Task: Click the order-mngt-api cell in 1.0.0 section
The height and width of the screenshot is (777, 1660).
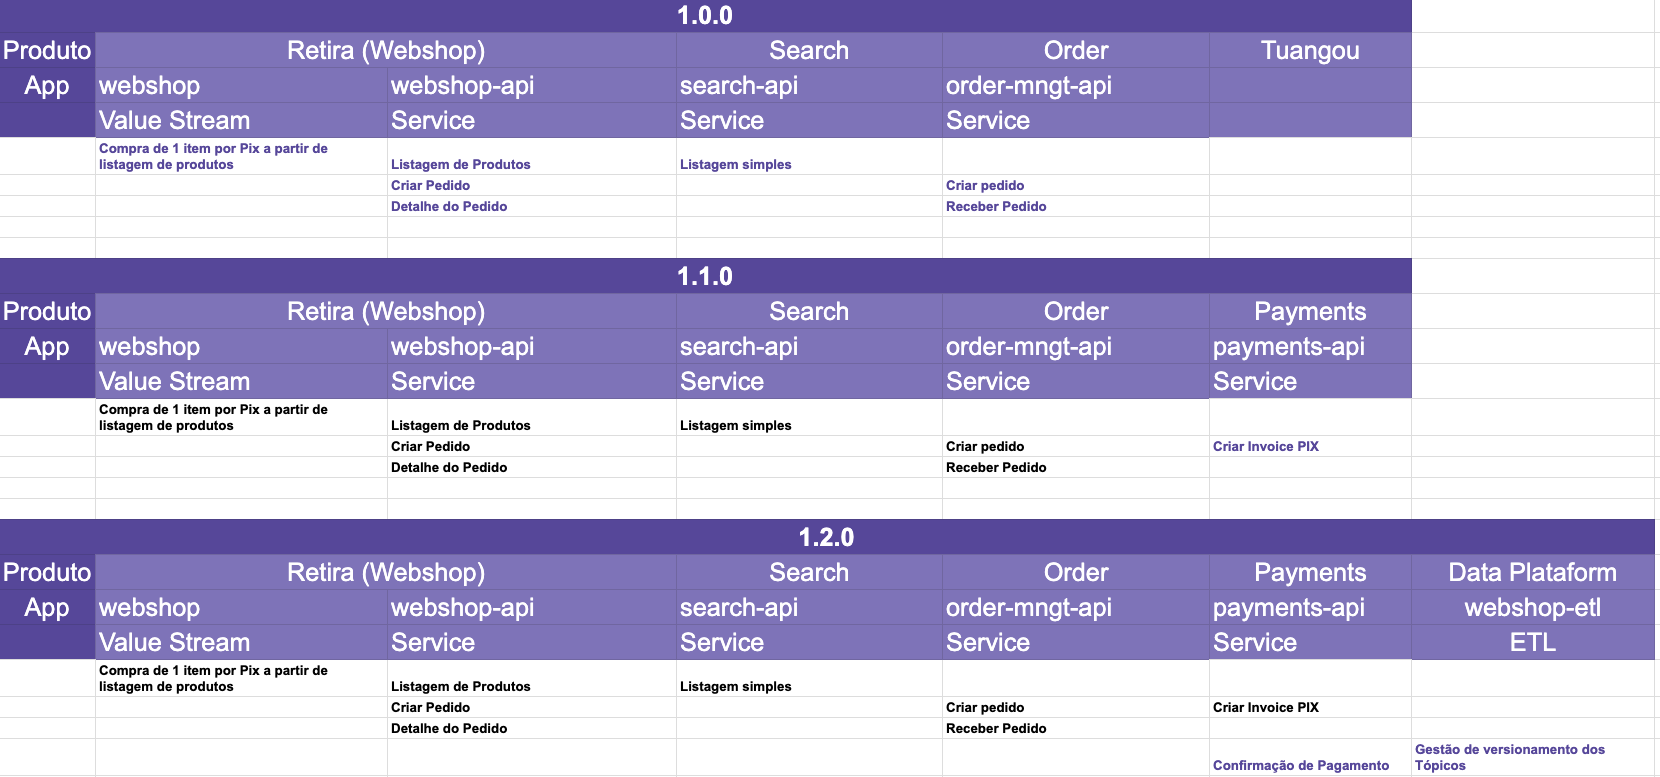Action: tap(1075, 86)
